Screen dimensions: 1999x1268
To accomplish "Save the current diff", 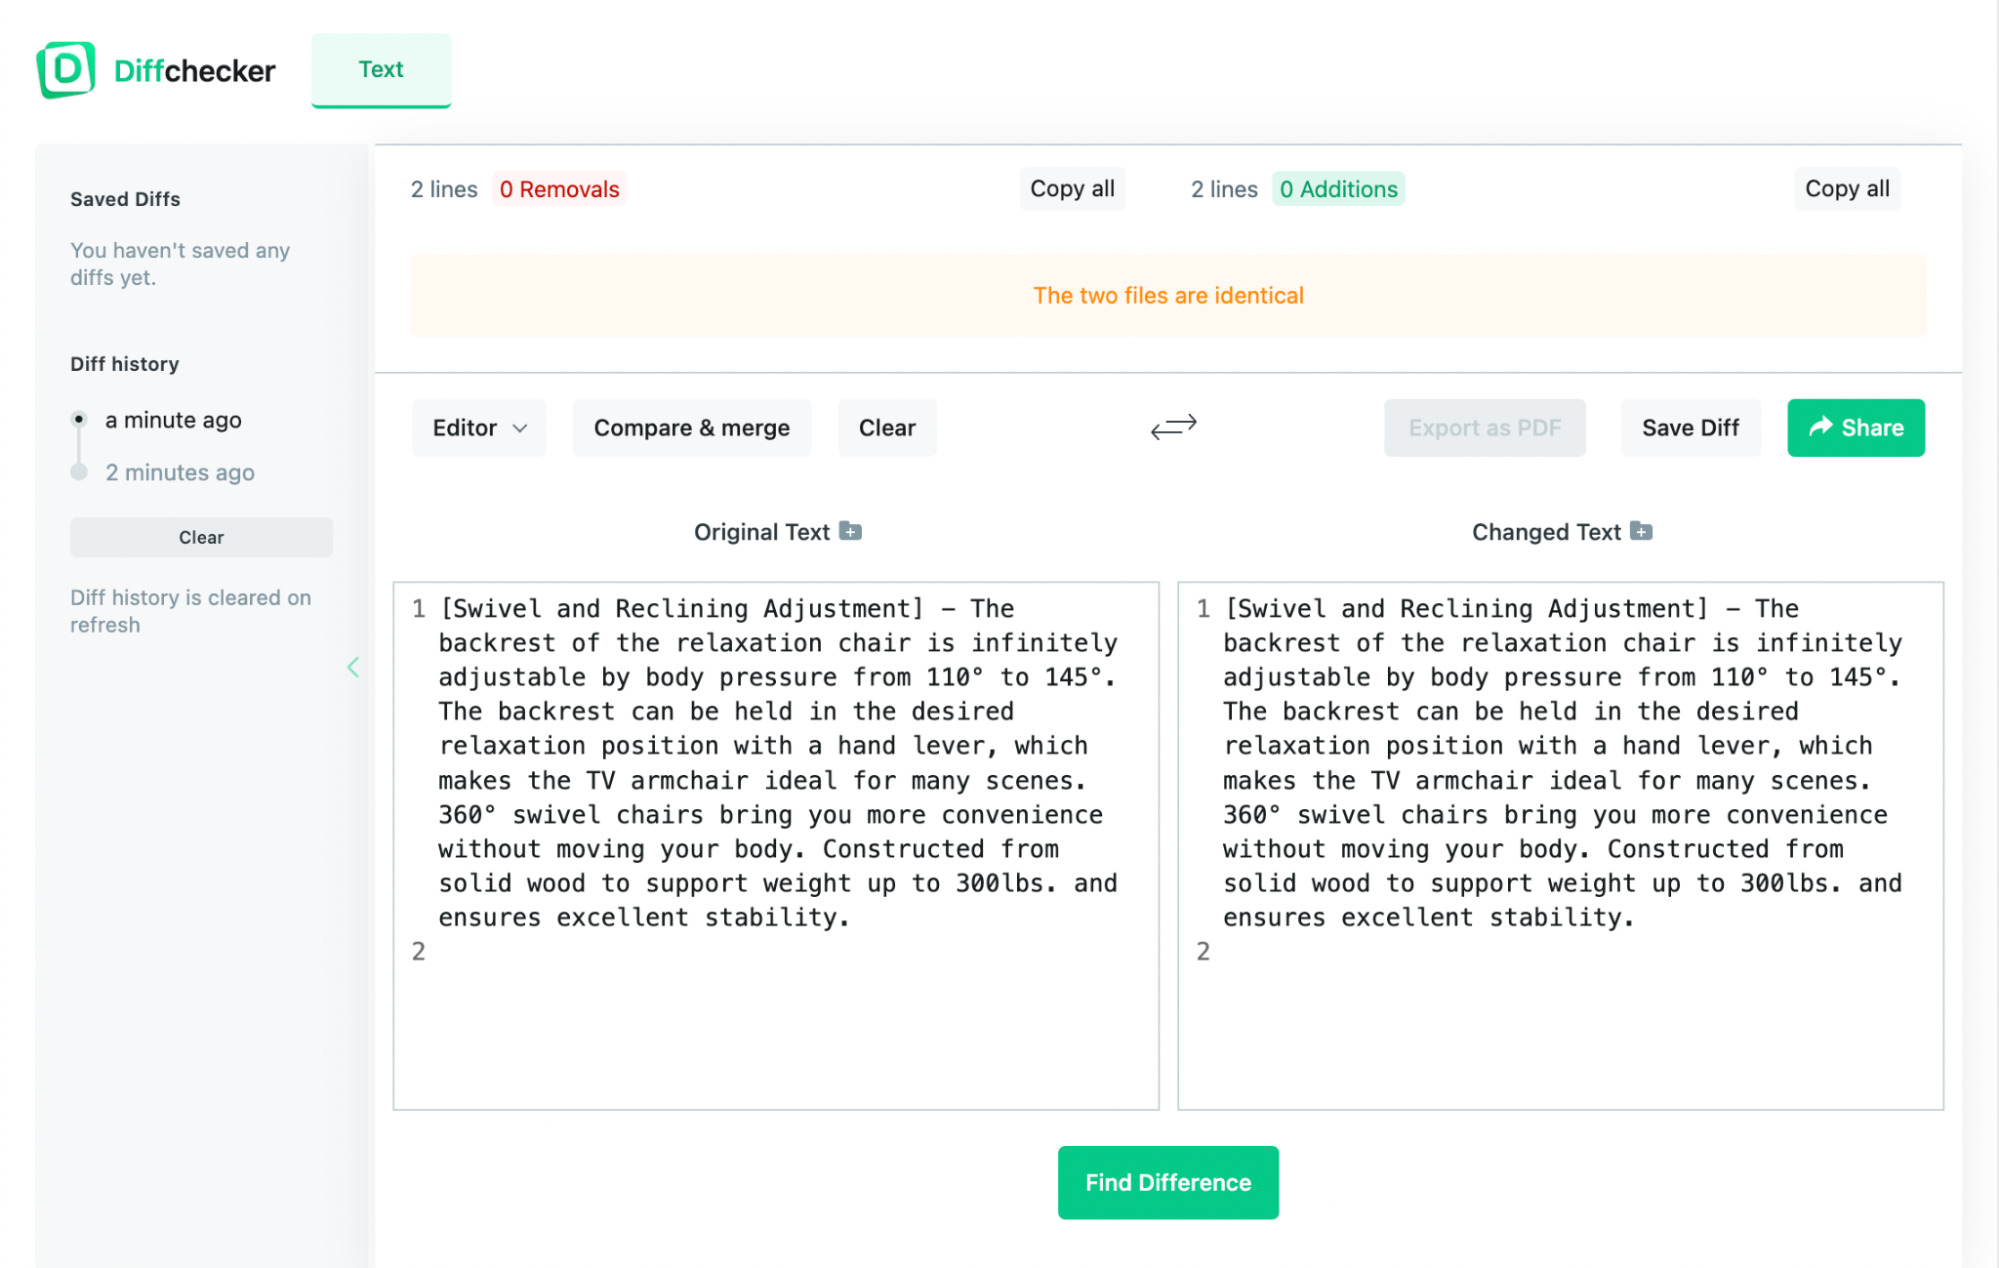I will point(1690,427).
